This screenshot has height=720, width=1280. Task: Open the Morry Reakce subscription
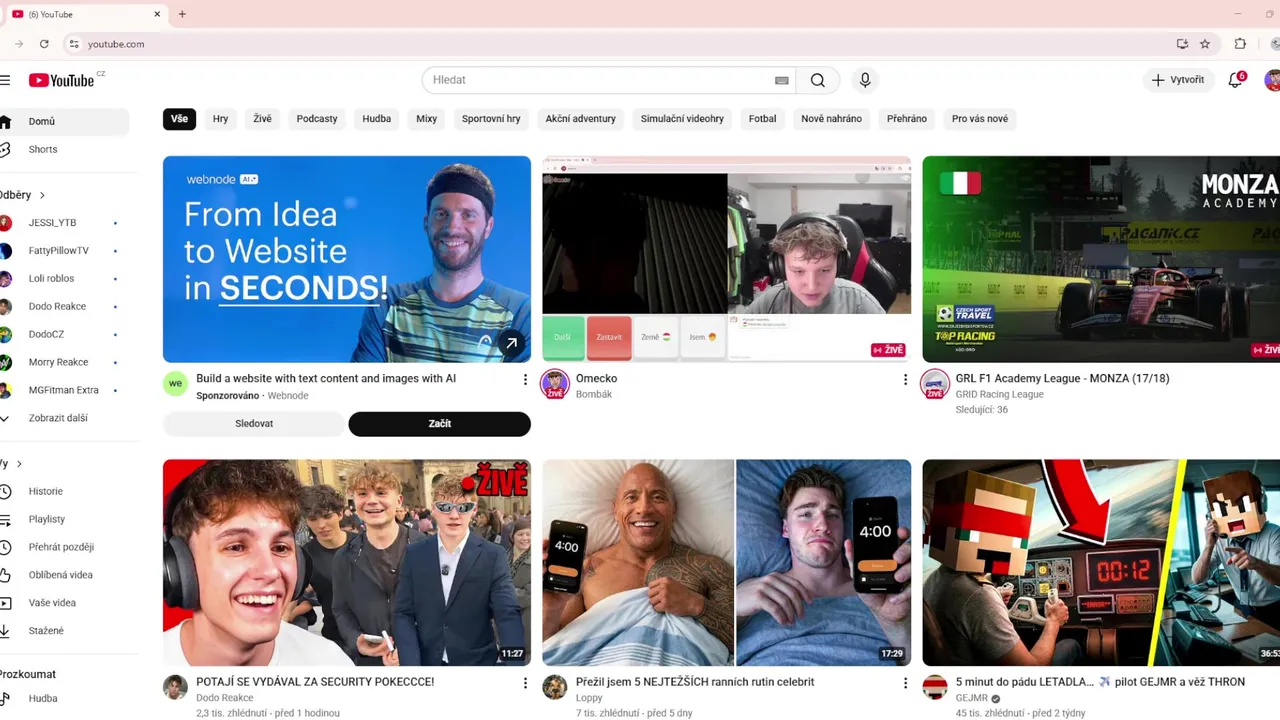coord(60,362)
